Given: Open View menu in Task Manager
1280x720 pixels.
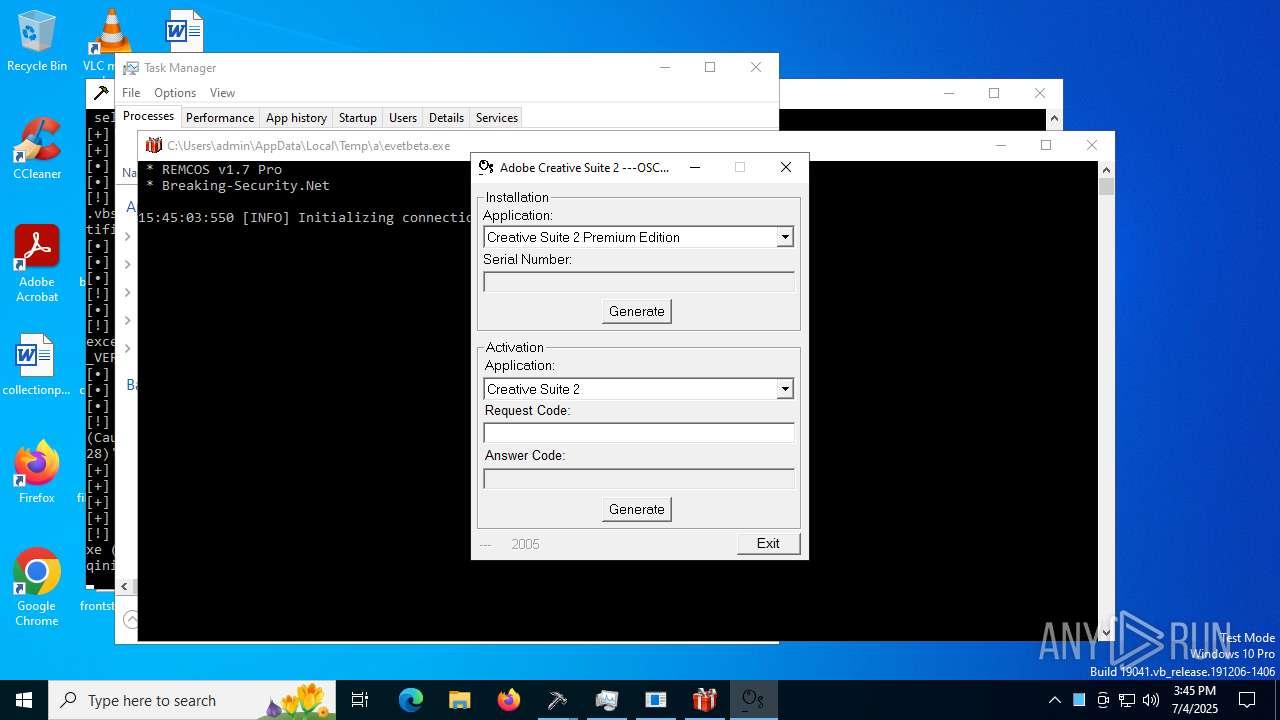Looking at the screenshot, I should click(x=222, y=92).
